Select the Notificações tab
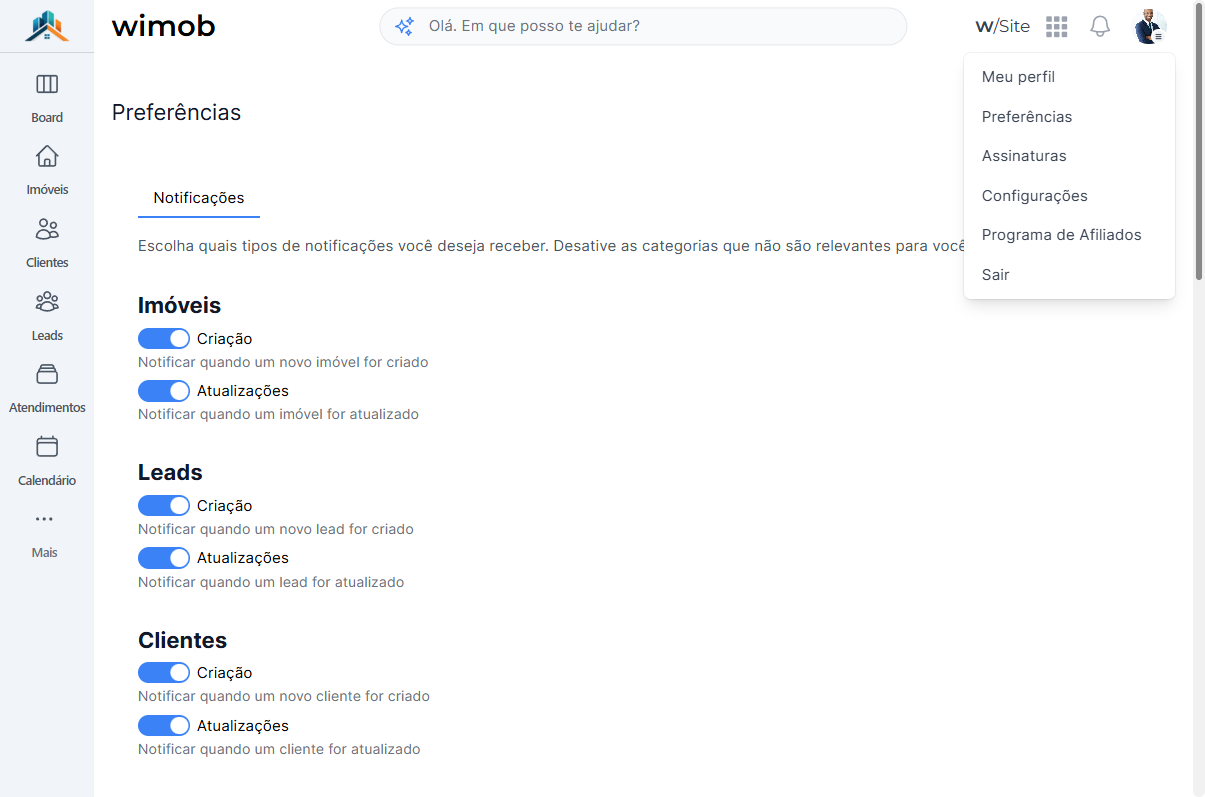Viewport: 1205px width, 797px height. [199, 198]
